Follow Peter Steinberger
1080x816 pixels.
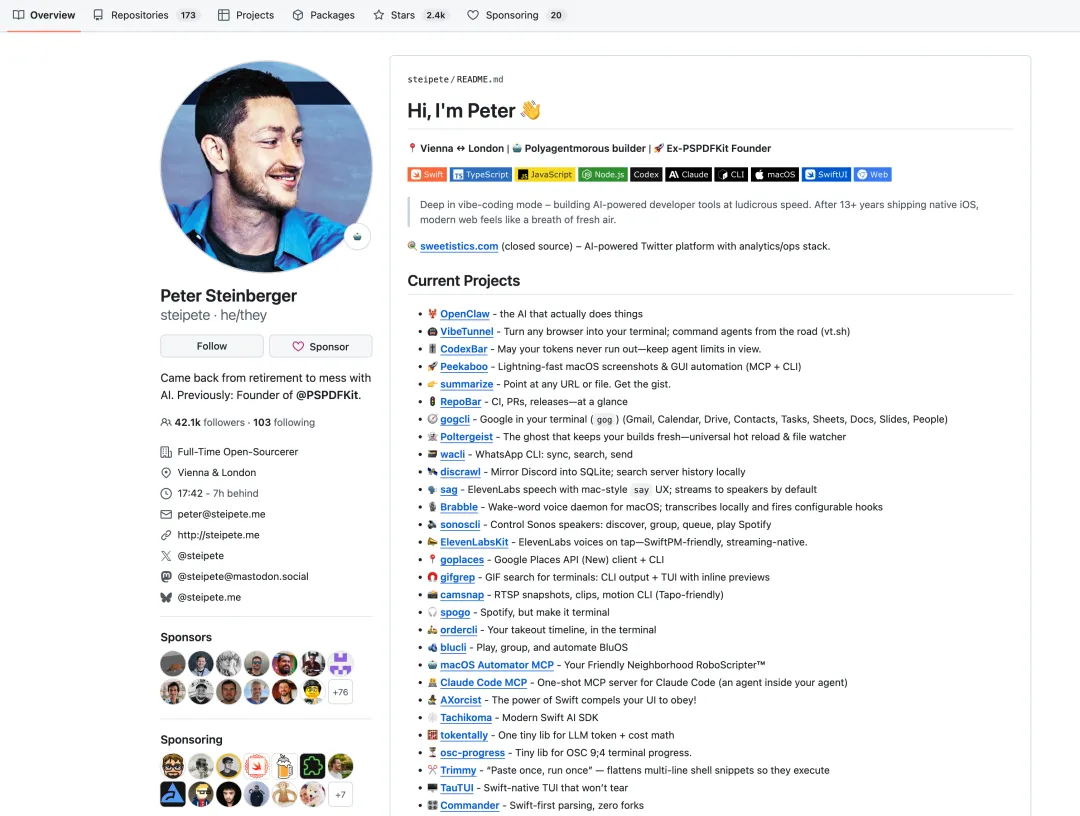pos(211,346)
